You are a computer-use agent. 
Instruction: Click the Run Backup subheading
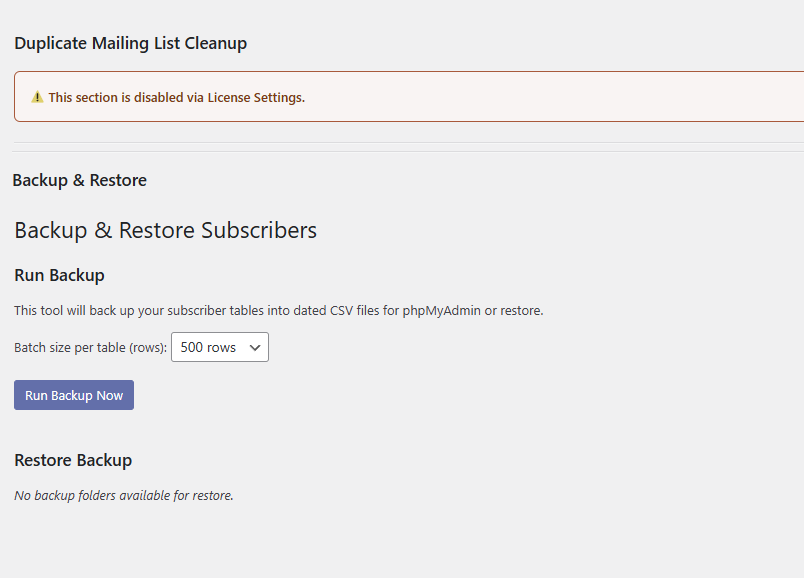click(59, 275)
